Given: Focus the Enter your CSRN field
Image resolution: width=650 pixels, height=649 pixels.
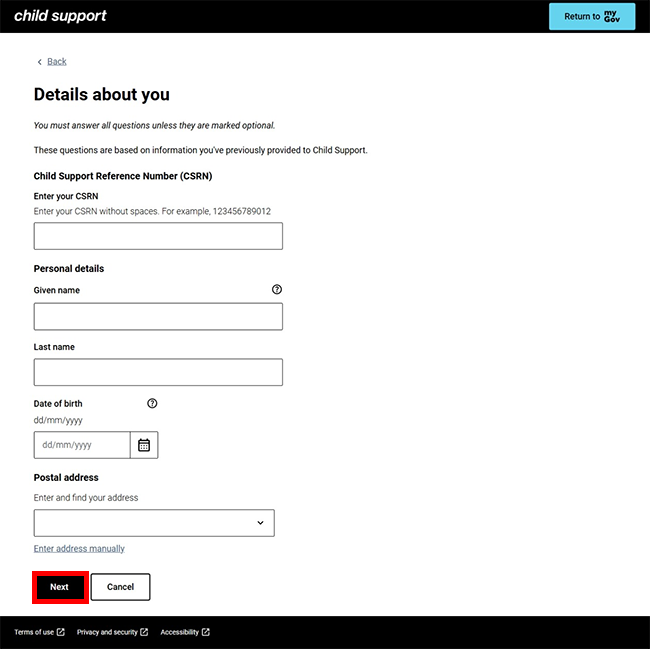Looking at the screenshot, I should [158, 236].
